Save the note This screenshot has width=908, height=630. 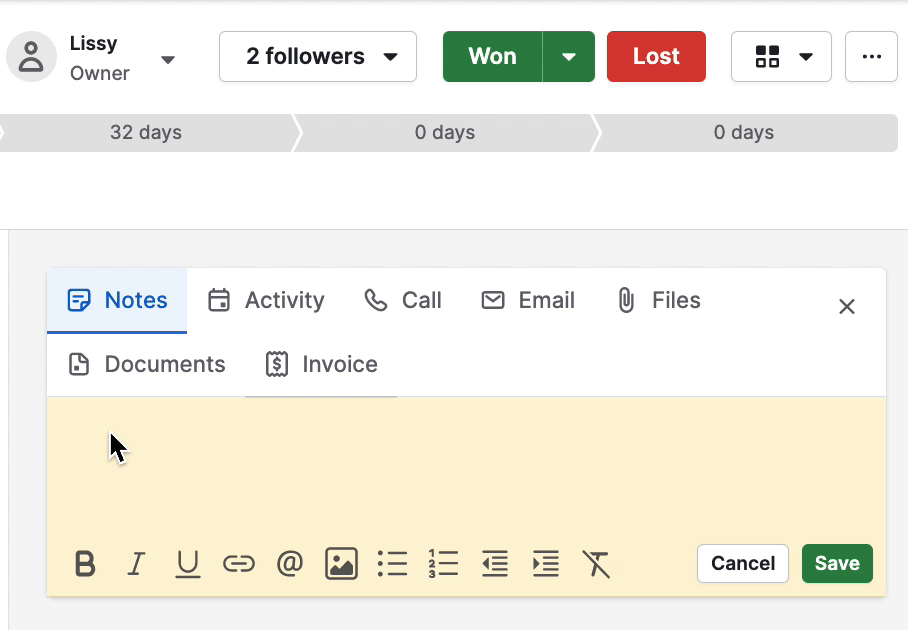pyautogui.click(x=837, y=563)
